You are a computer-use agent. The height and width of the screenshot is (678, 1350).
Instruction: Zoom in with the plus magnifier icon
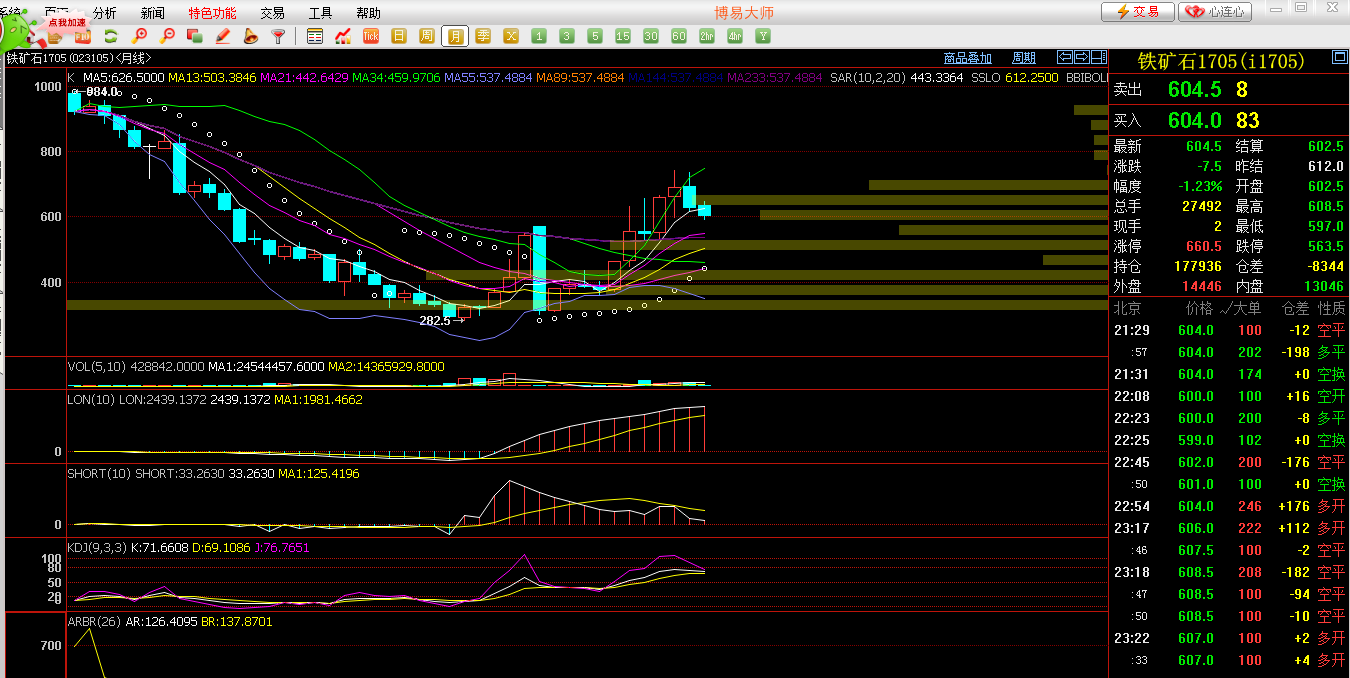139,36
